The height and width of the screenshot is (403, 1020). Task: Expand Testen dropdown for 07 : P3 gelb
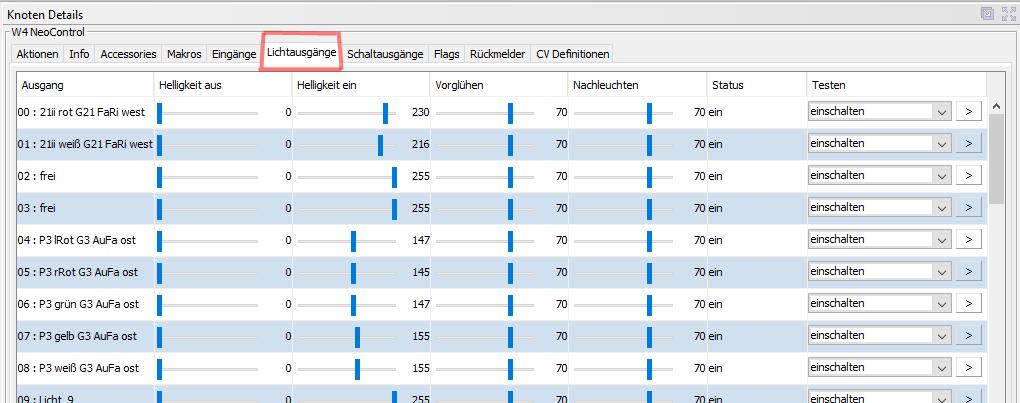(940, 336)
